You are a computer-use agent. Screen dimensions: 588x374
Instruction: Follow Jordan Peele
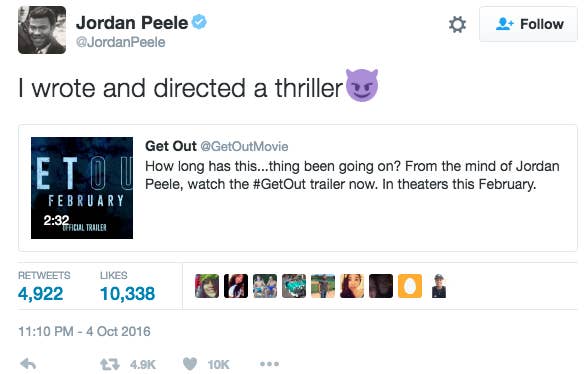point(528,24)
